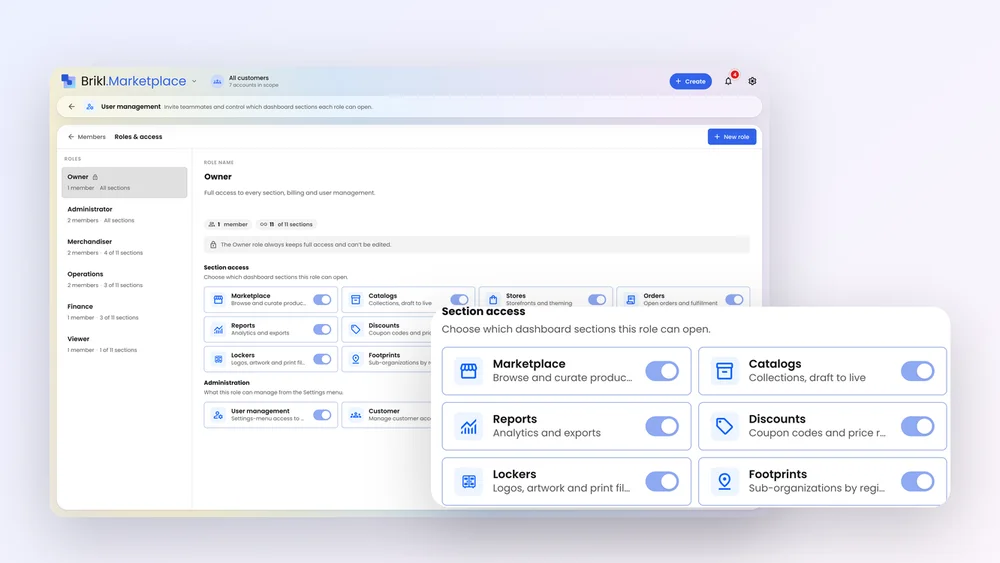Toggle Stores section access switch
The image size is (1000, 563).
tap(597, 300)
